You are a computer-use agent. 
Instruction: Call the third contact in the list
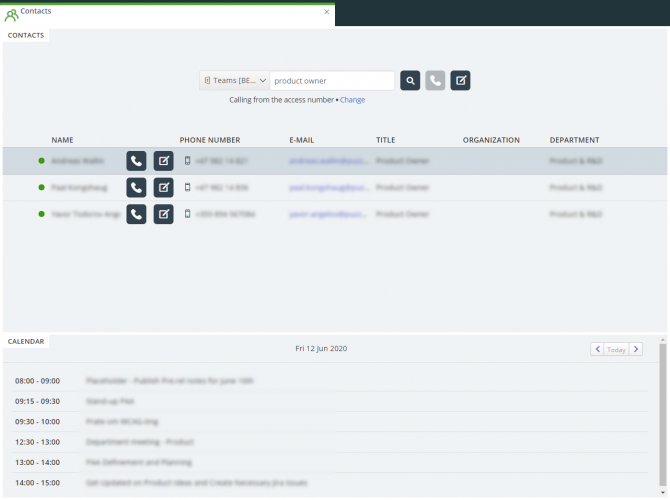(x=136, y=214)
